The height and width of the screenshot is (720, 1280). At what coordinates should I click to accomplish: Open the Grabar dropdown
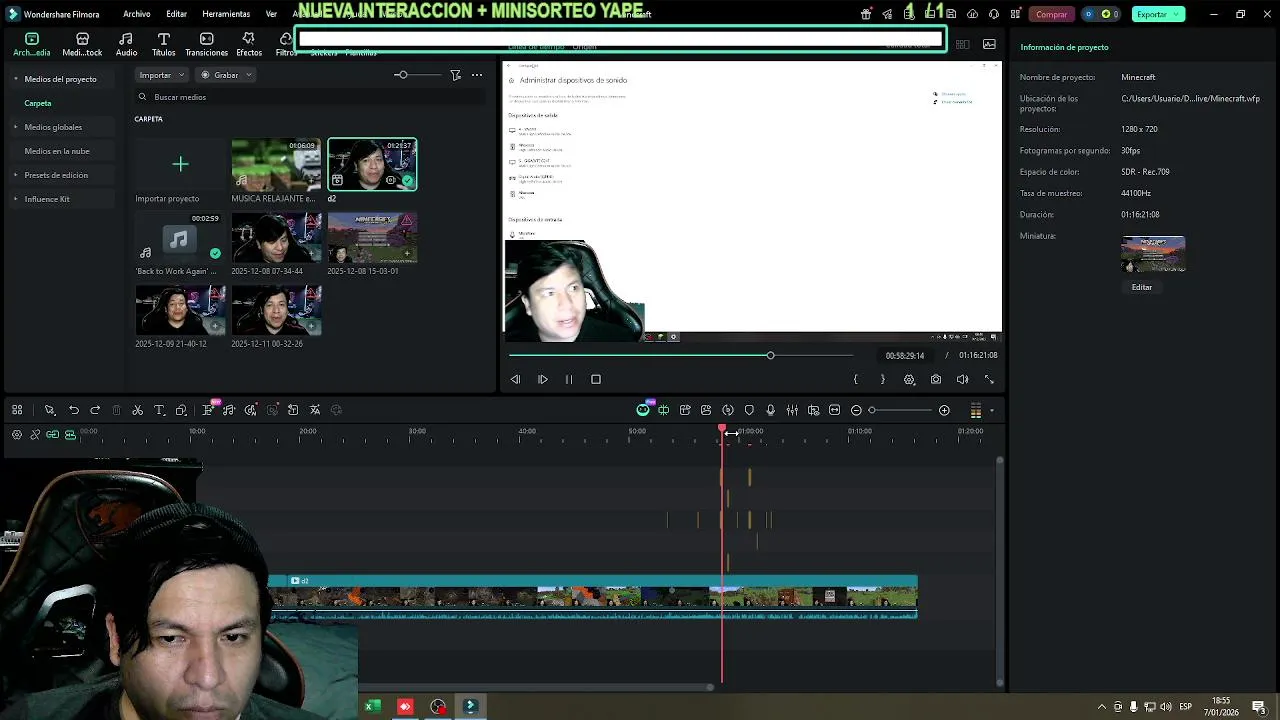pyautogui.click(x=226, y=75)
